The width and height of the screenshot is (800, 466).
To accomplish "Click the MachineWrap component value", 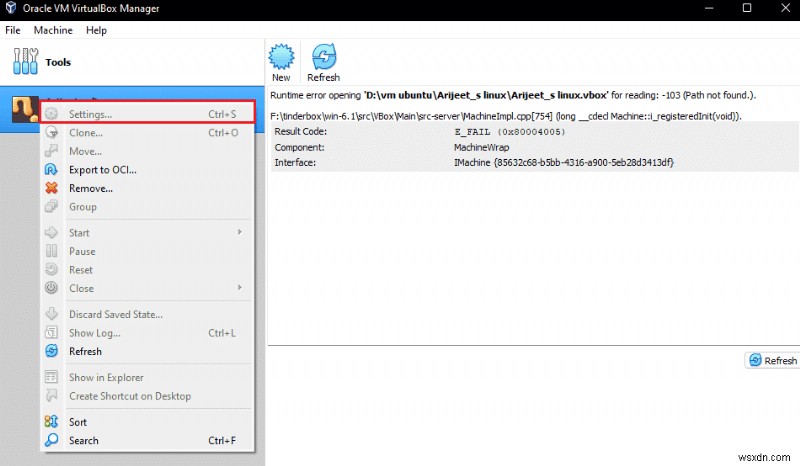I will click(482, 147).
